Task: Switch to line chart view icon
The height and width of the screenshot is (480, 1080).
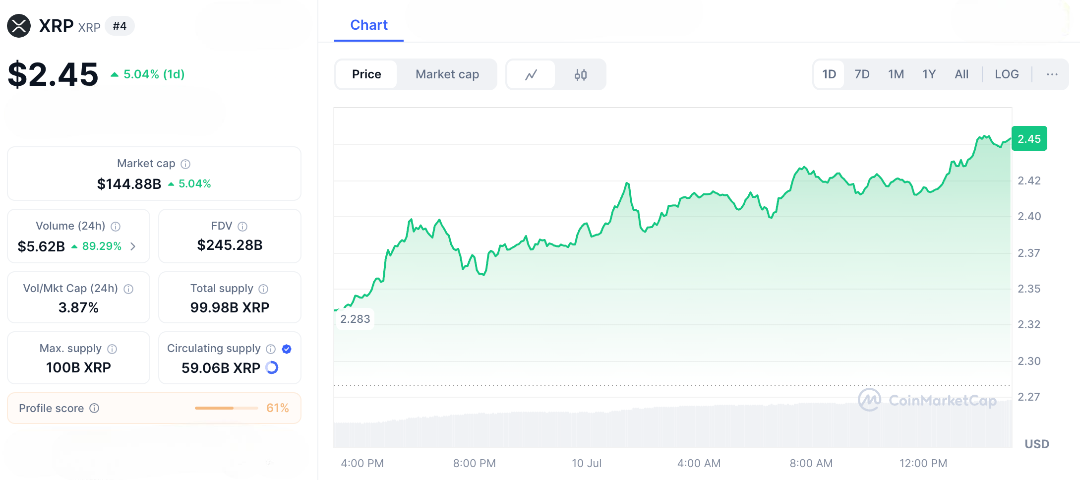Action: (531, 74)
